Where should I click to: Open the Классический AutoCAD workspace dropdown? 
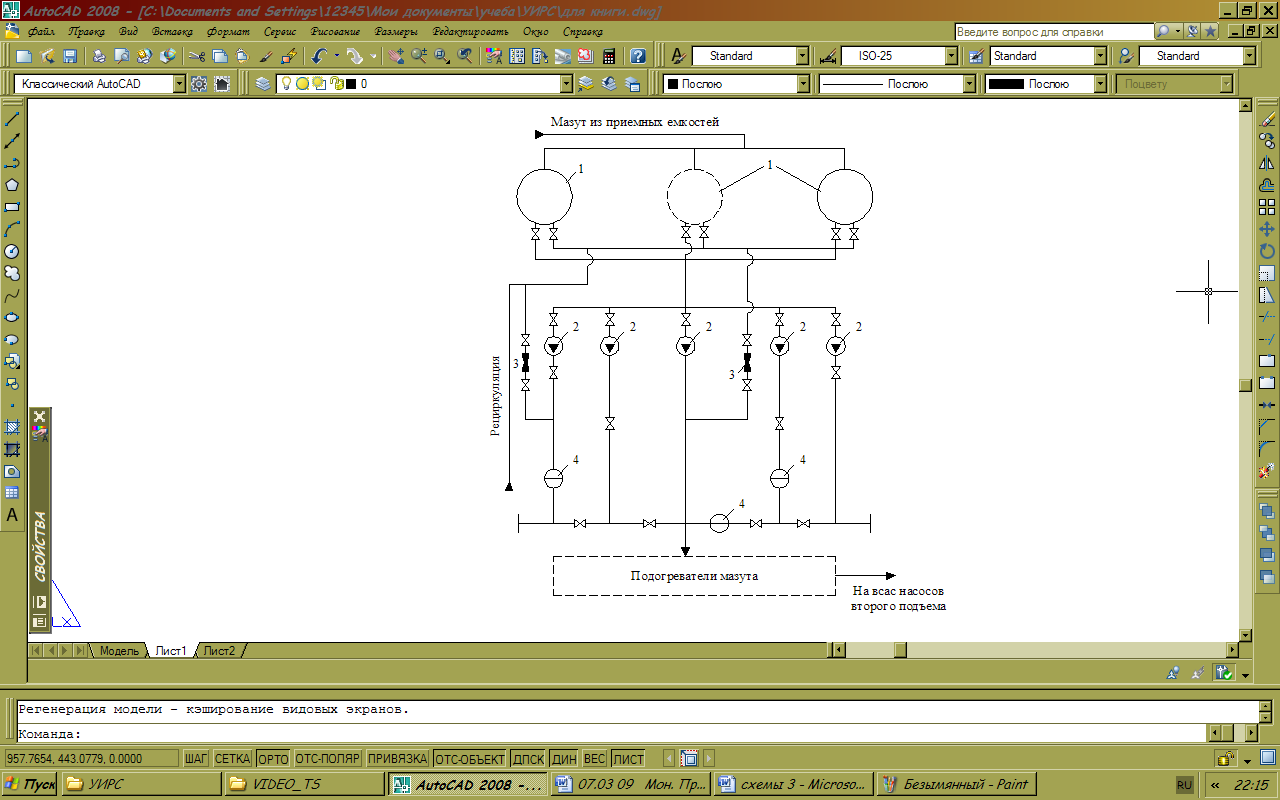tap(179, 84)
